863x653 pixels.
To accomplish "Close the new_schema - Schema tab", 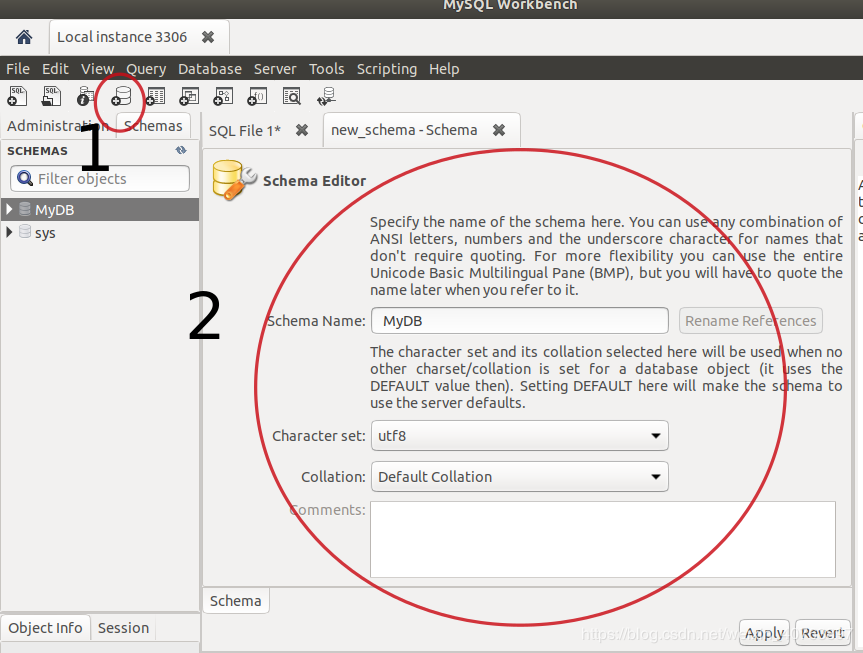I will pyautogui.click(x=499, y=130).
